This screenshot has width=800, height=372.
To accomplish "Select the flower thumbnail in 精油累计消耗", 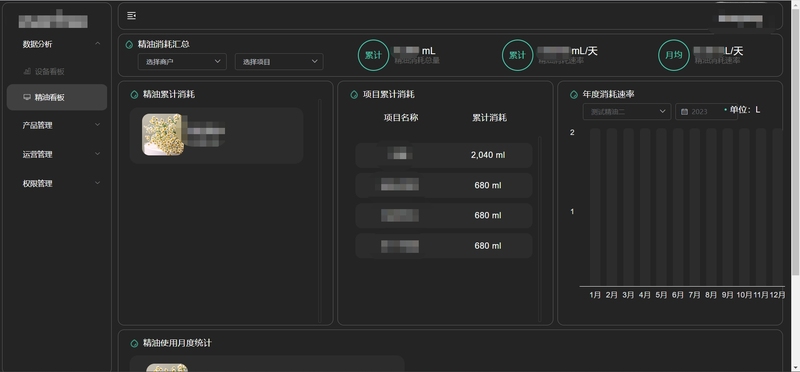I will point(163,135).
